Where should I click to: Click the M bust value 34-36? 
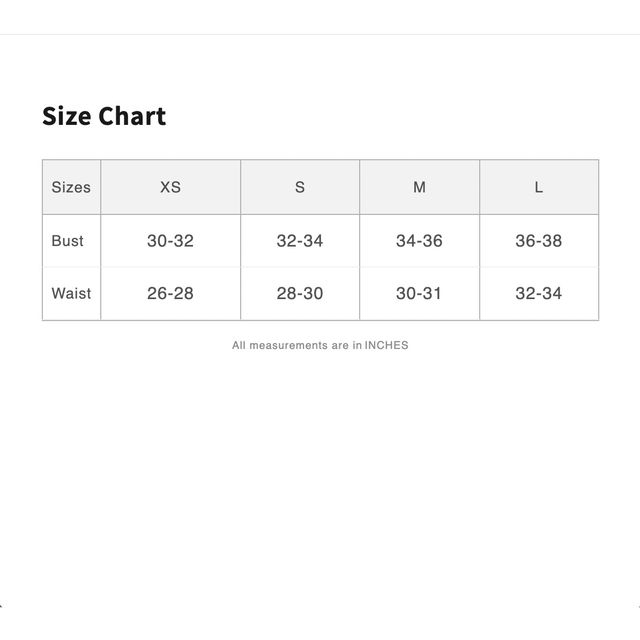pos(420,241)
